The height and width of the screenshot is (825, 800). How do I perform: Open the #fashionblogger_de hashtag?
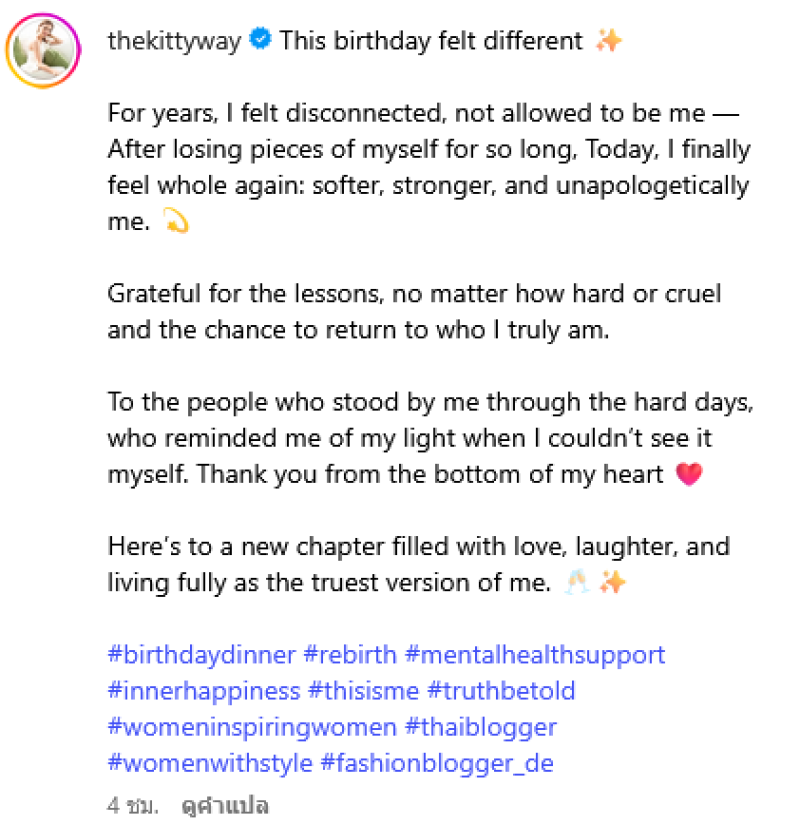(x=436, y=763)
